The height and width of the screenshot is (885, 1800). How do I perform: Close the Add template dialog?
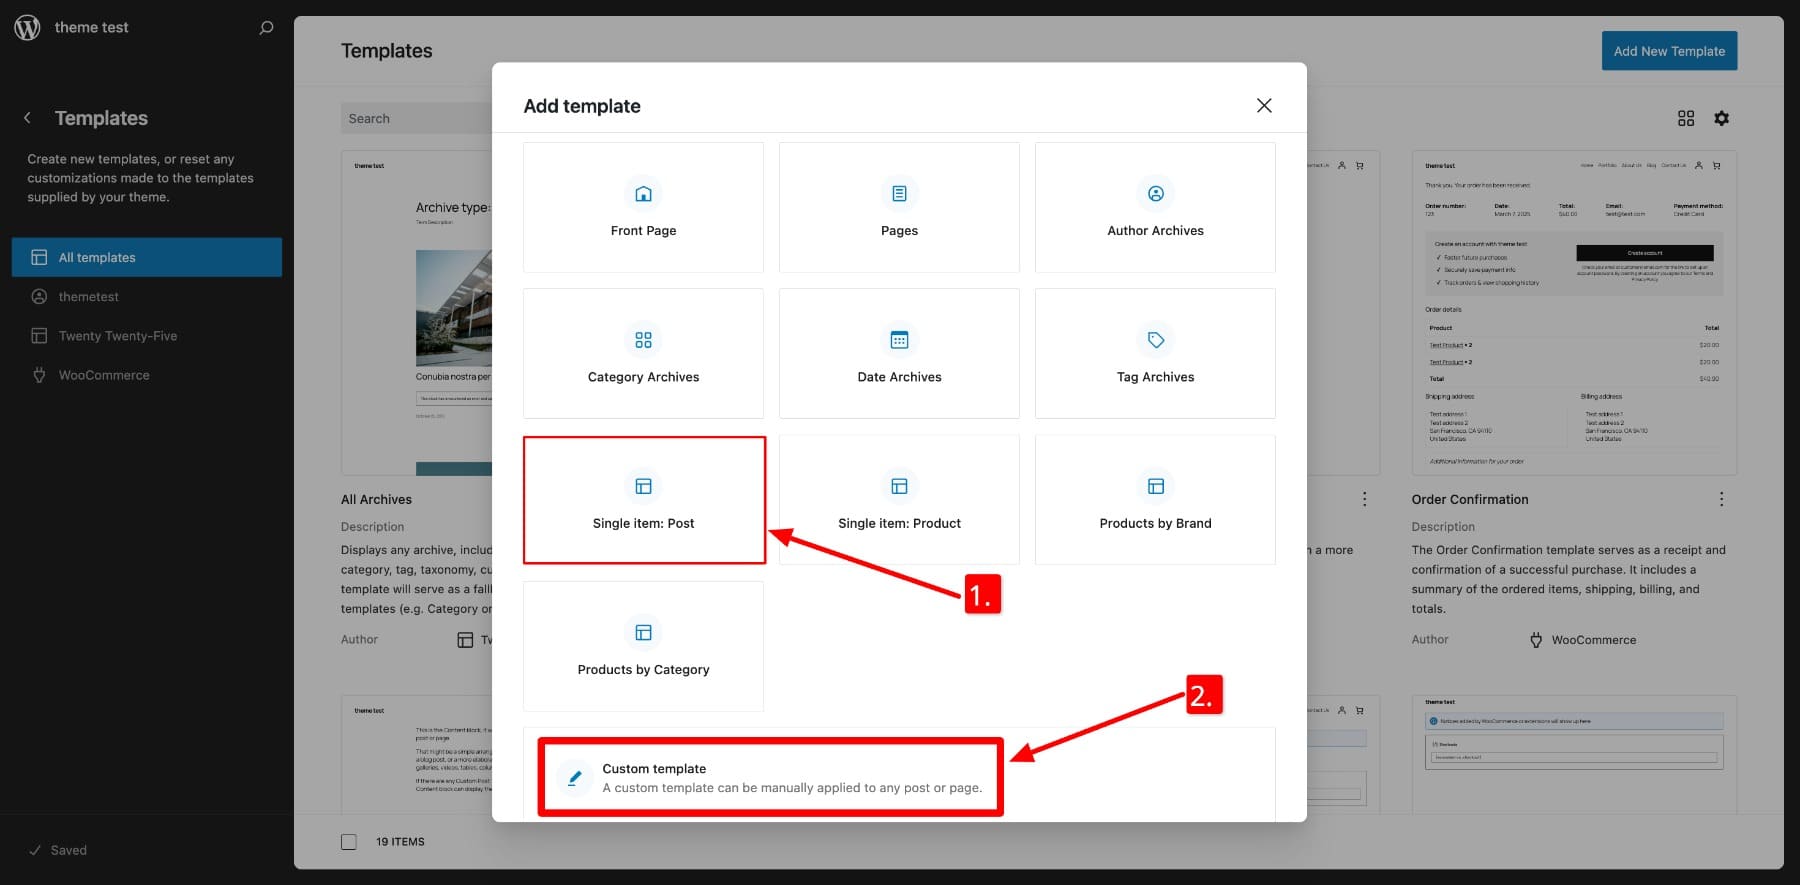pyautogui.click(x=1264, y=105)
